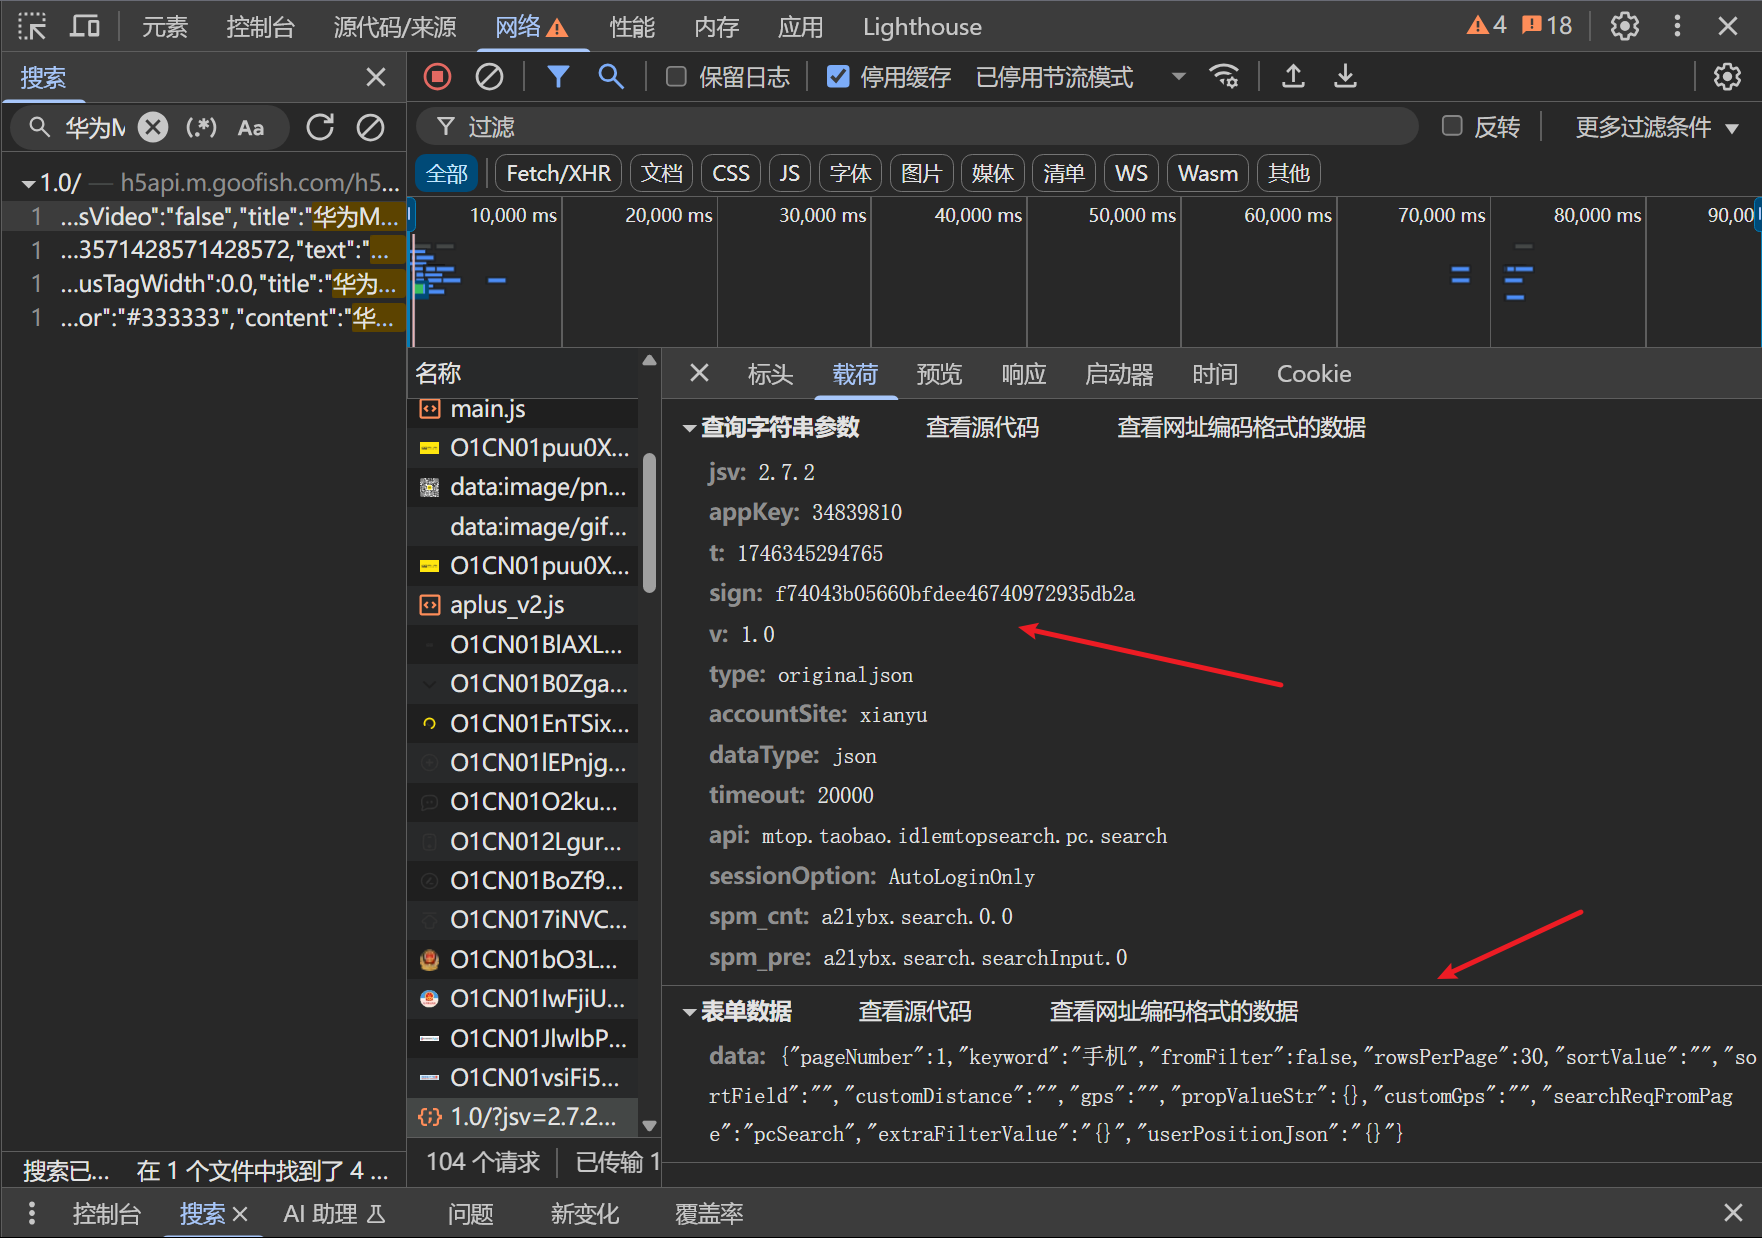Image resolution: width=1762 pixels, height=1238 pixels.
Task: Click 查看源代码 next to 表单数据
Action: tap(914, 1012)
